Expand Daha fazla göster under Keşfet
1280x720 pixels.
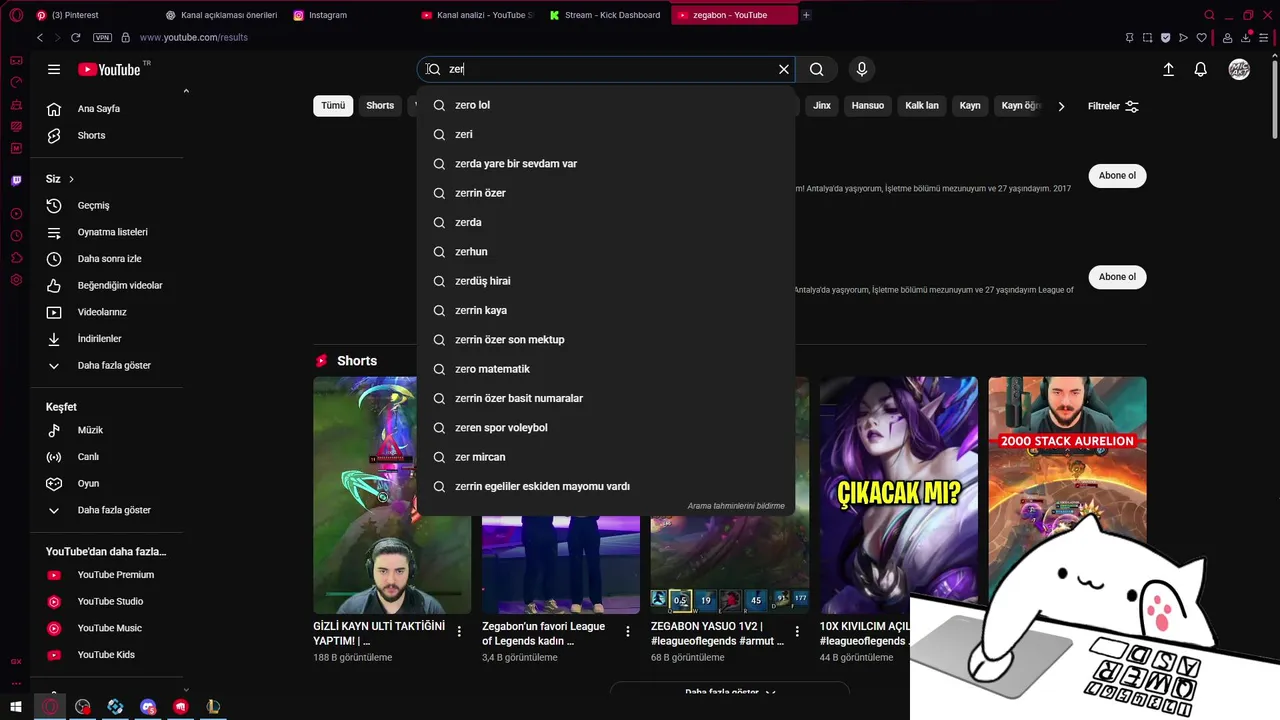click(x=107, y=510)
